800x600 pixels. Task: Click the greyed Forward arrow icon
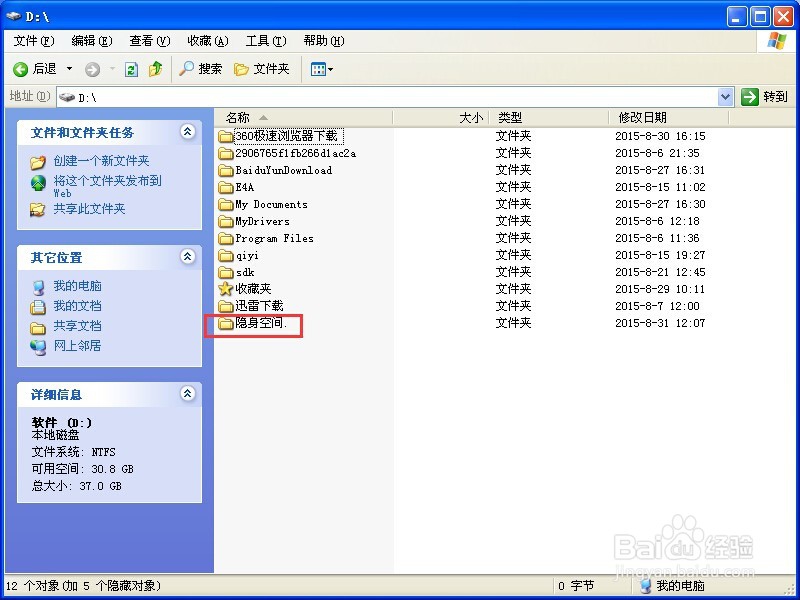point(92,69)
